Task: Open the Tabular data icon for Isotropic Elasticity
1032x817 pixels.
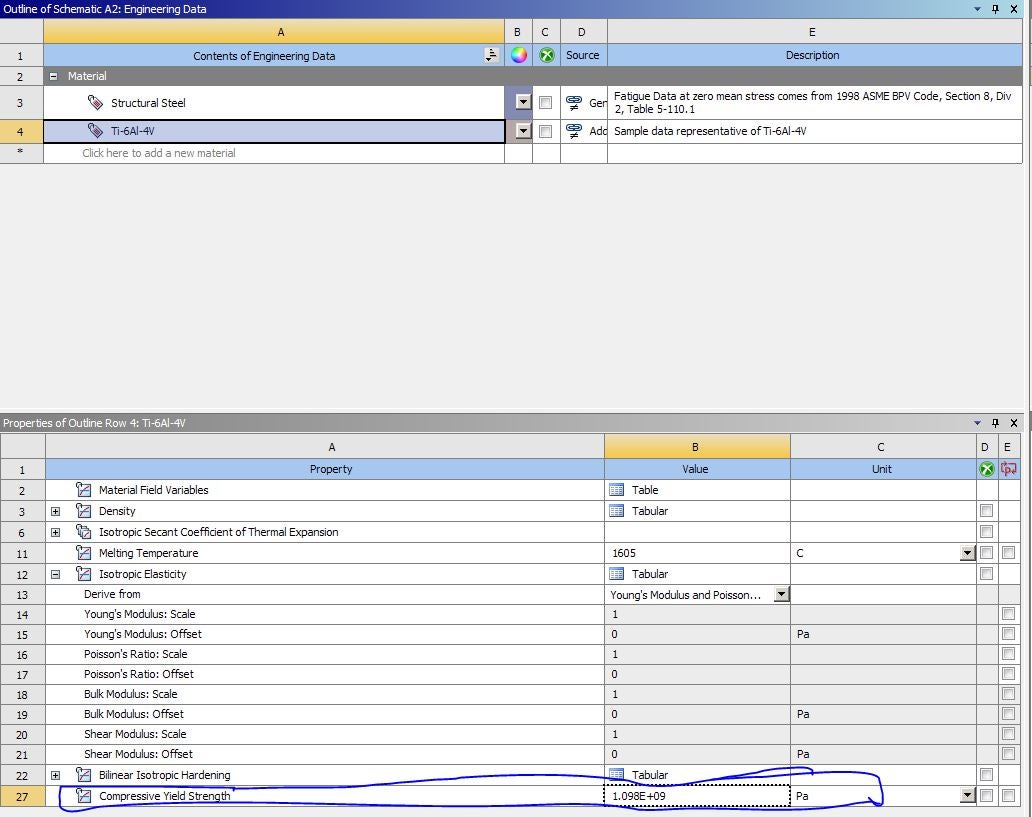Action: 617,574
